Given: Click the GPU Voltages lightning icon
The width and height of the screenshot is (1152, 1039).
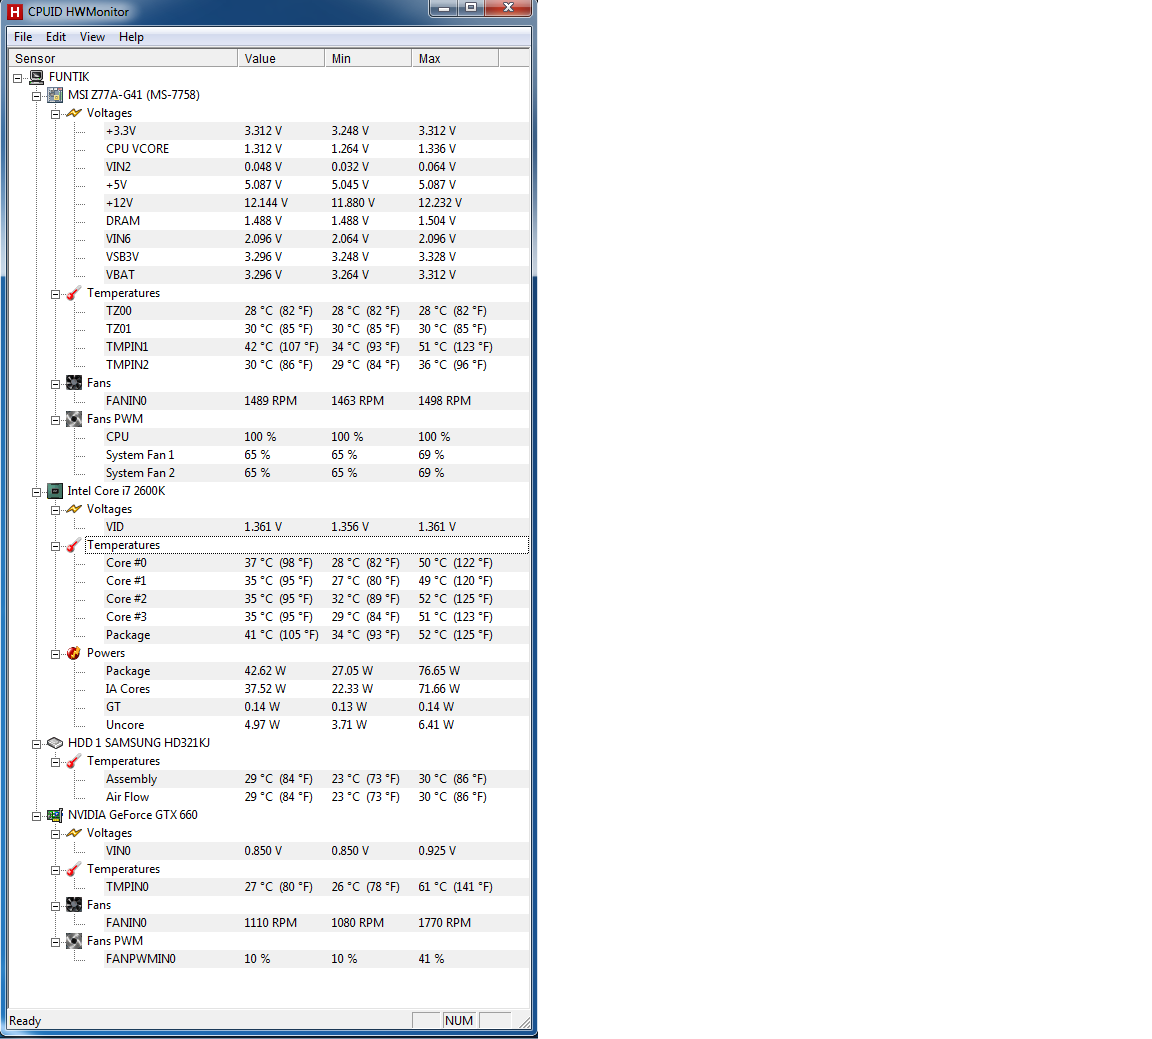Looking at the screenshot, I should 73,833.
